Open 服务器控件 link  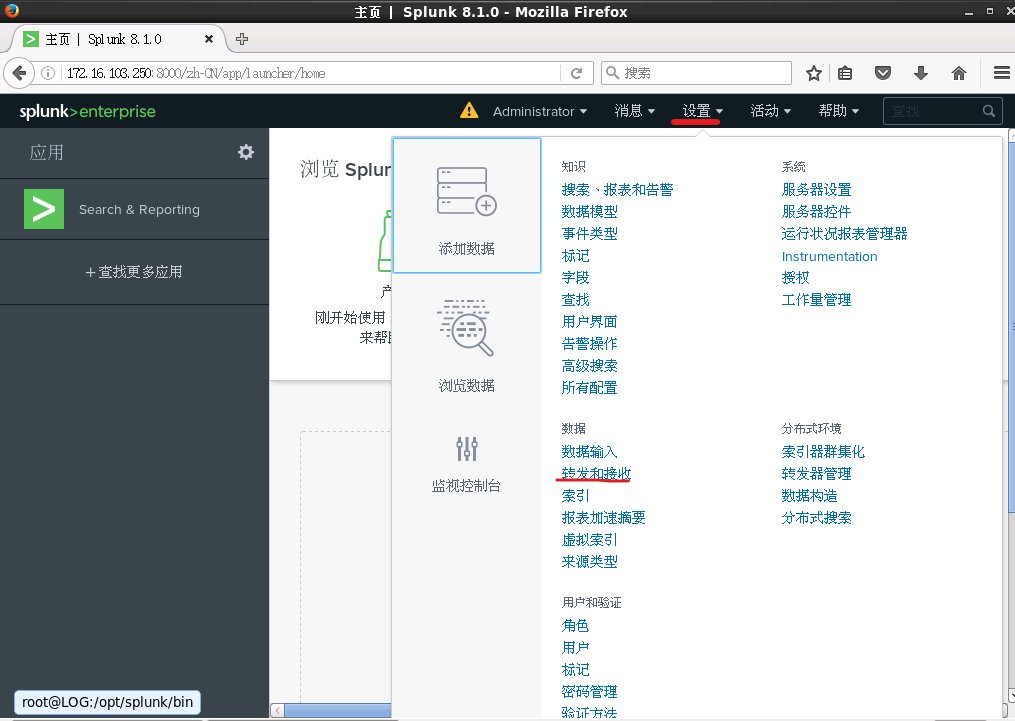[816, 212]
